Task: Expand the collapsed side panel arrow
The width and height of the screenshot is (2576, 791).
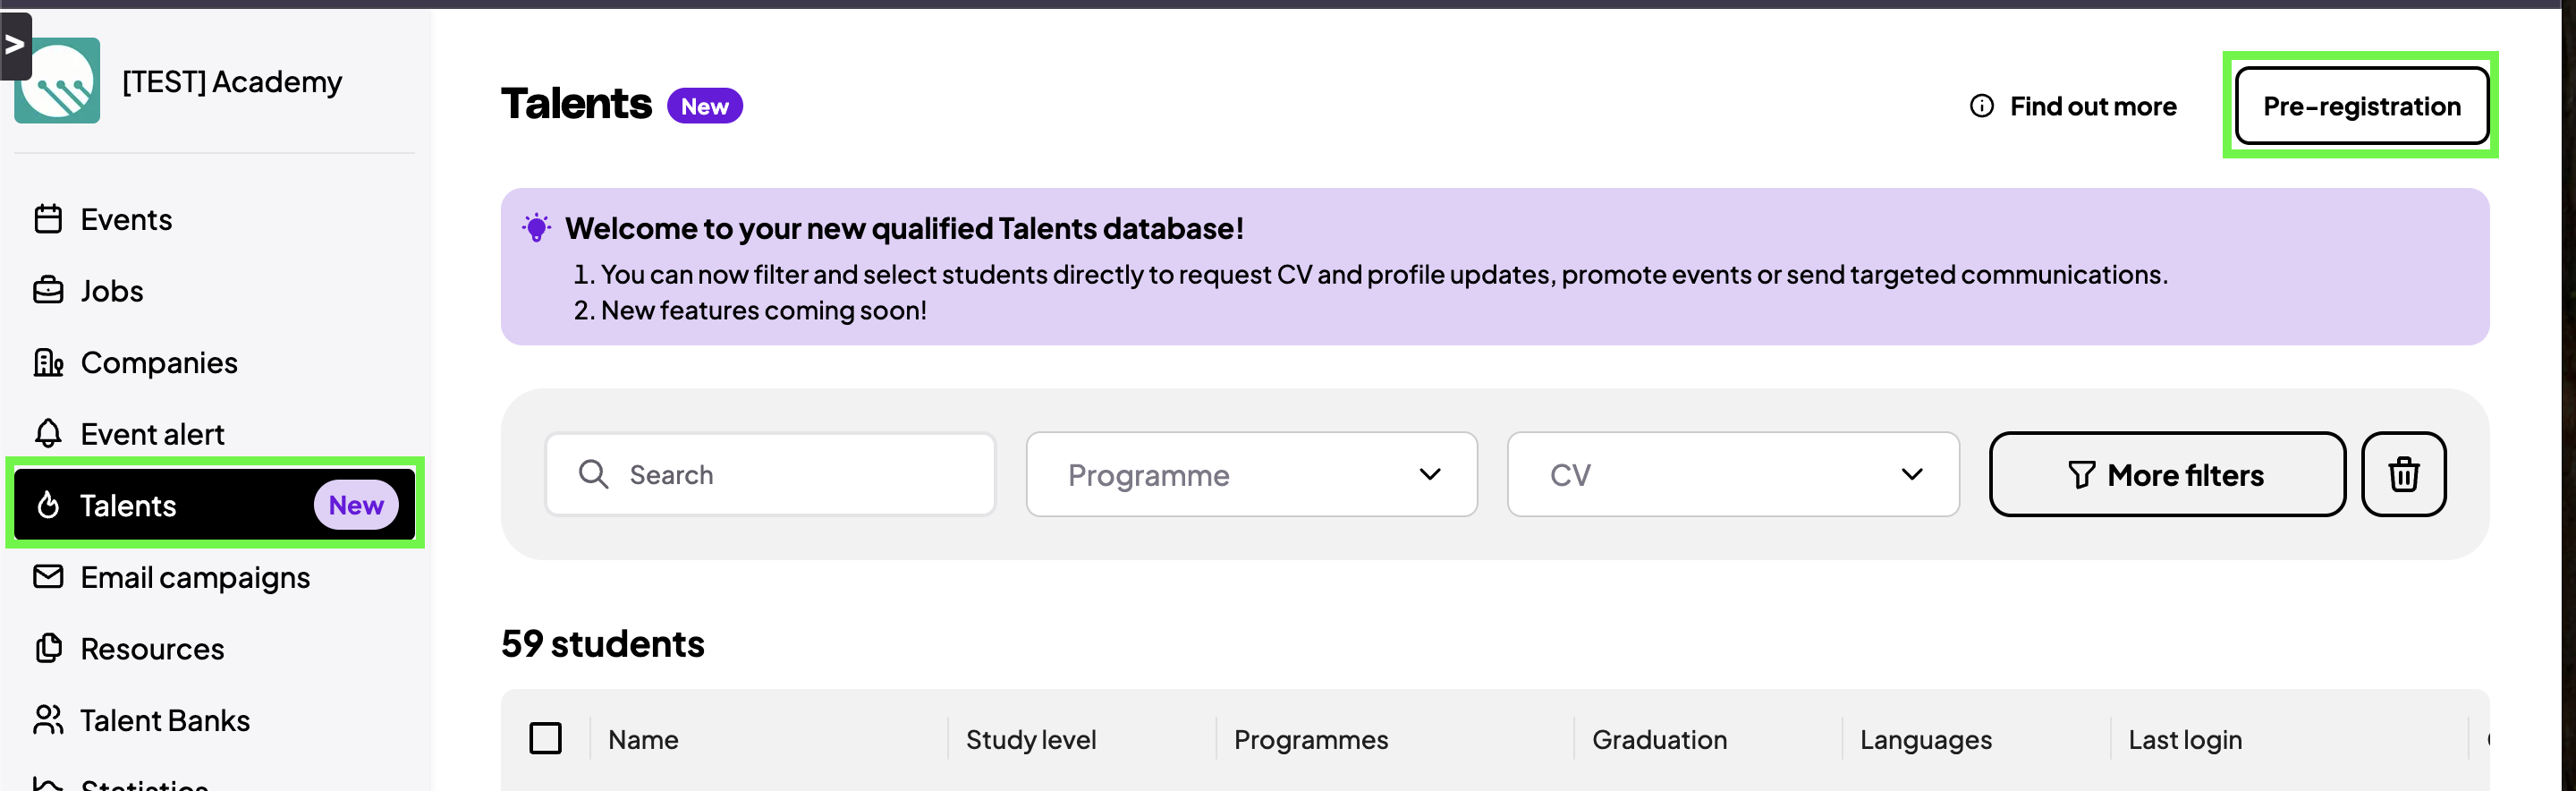Action: (15, 44)
